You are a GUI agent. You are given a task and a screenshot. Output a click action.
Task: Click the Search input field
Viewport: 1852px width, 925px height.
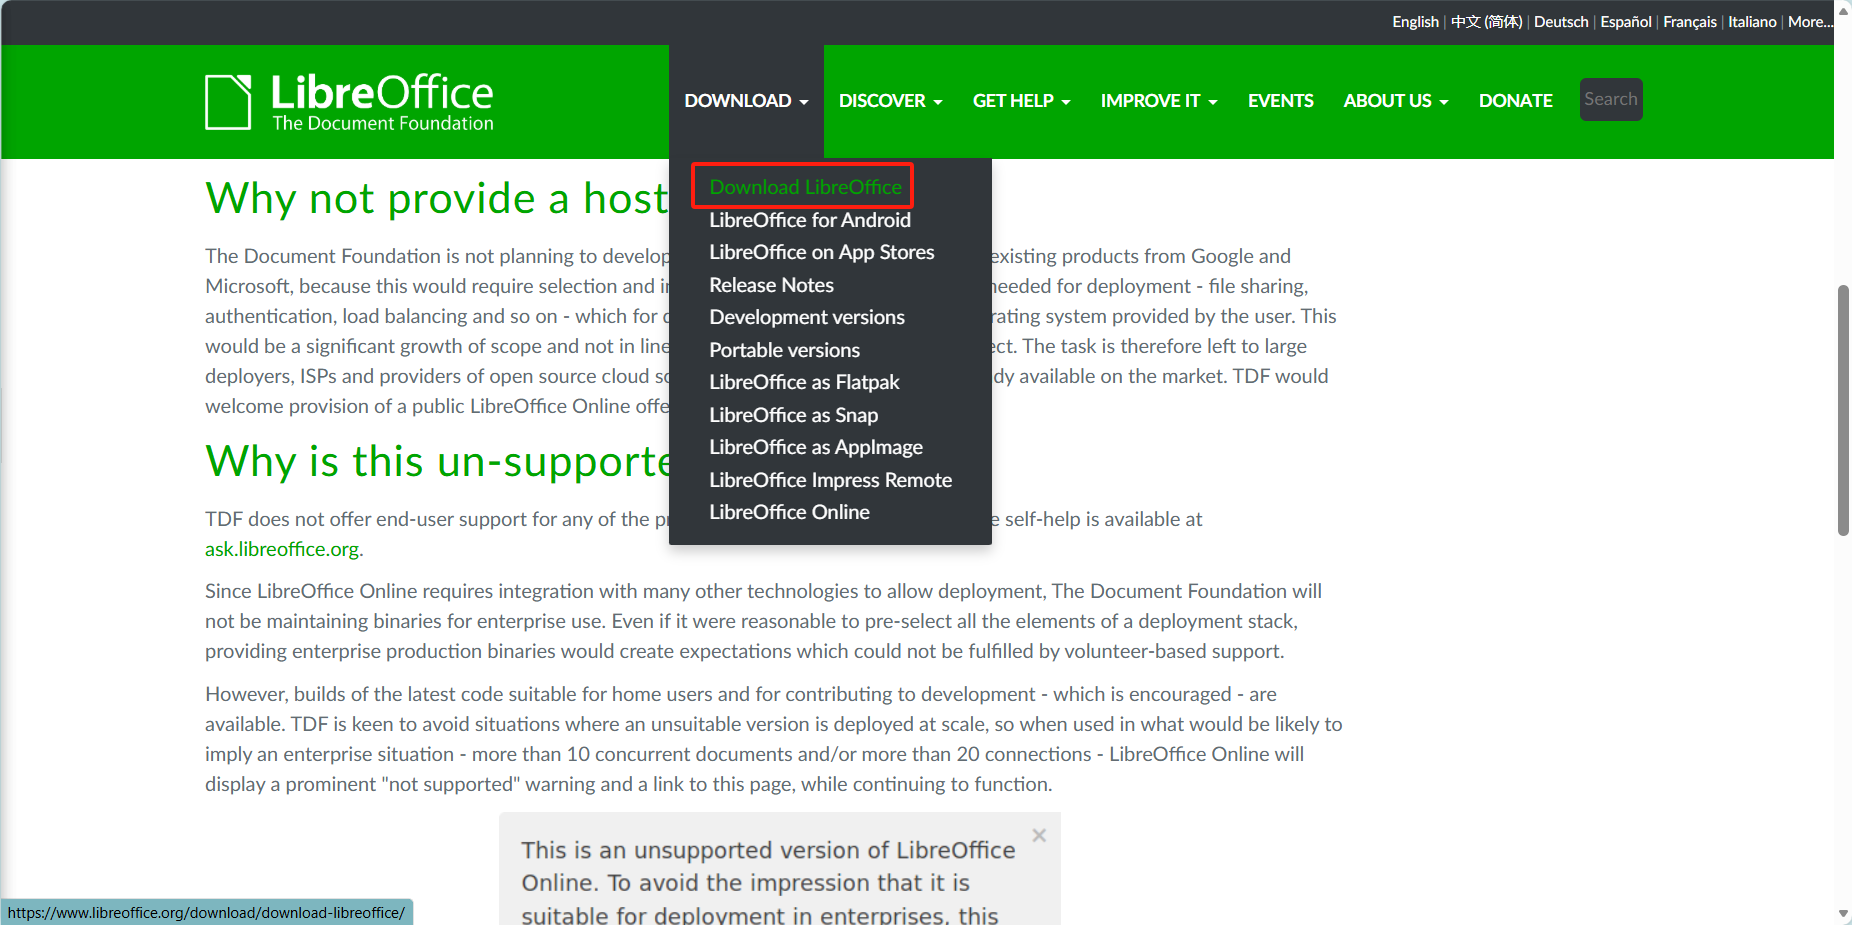tap(1611, 99)
